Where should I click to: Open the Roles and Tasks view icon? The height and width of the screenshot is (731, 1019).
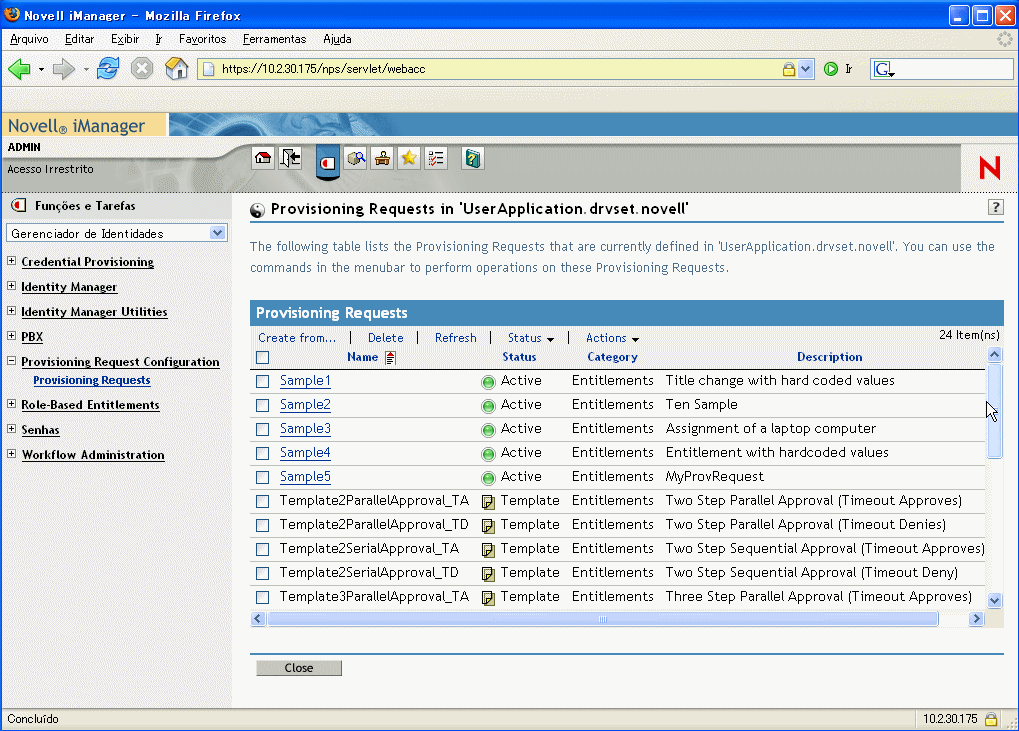click(x=327, y=158)
